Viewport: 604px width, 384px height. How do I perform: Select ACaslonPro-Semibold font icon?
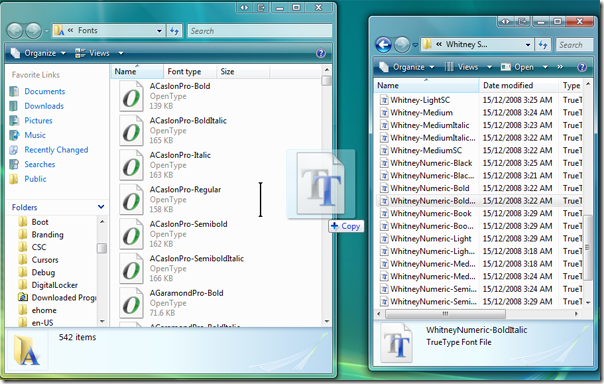click(x=131, y=234)
